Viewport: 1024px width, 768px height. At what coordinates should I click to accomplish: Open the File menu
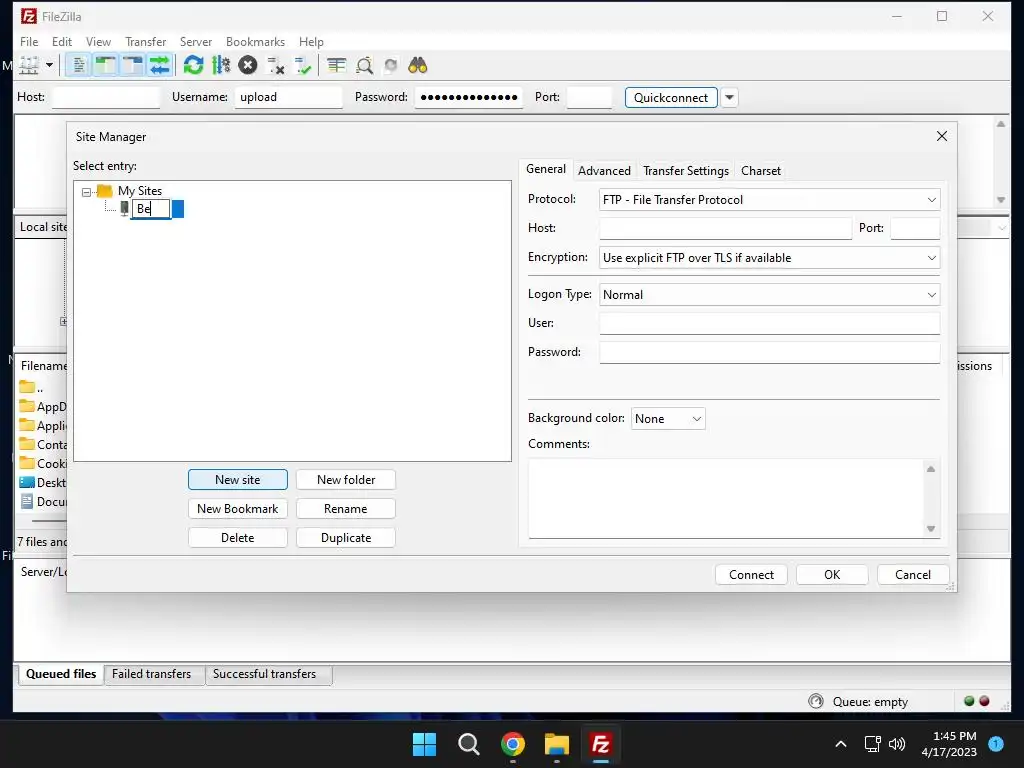[x=29, y=42]
